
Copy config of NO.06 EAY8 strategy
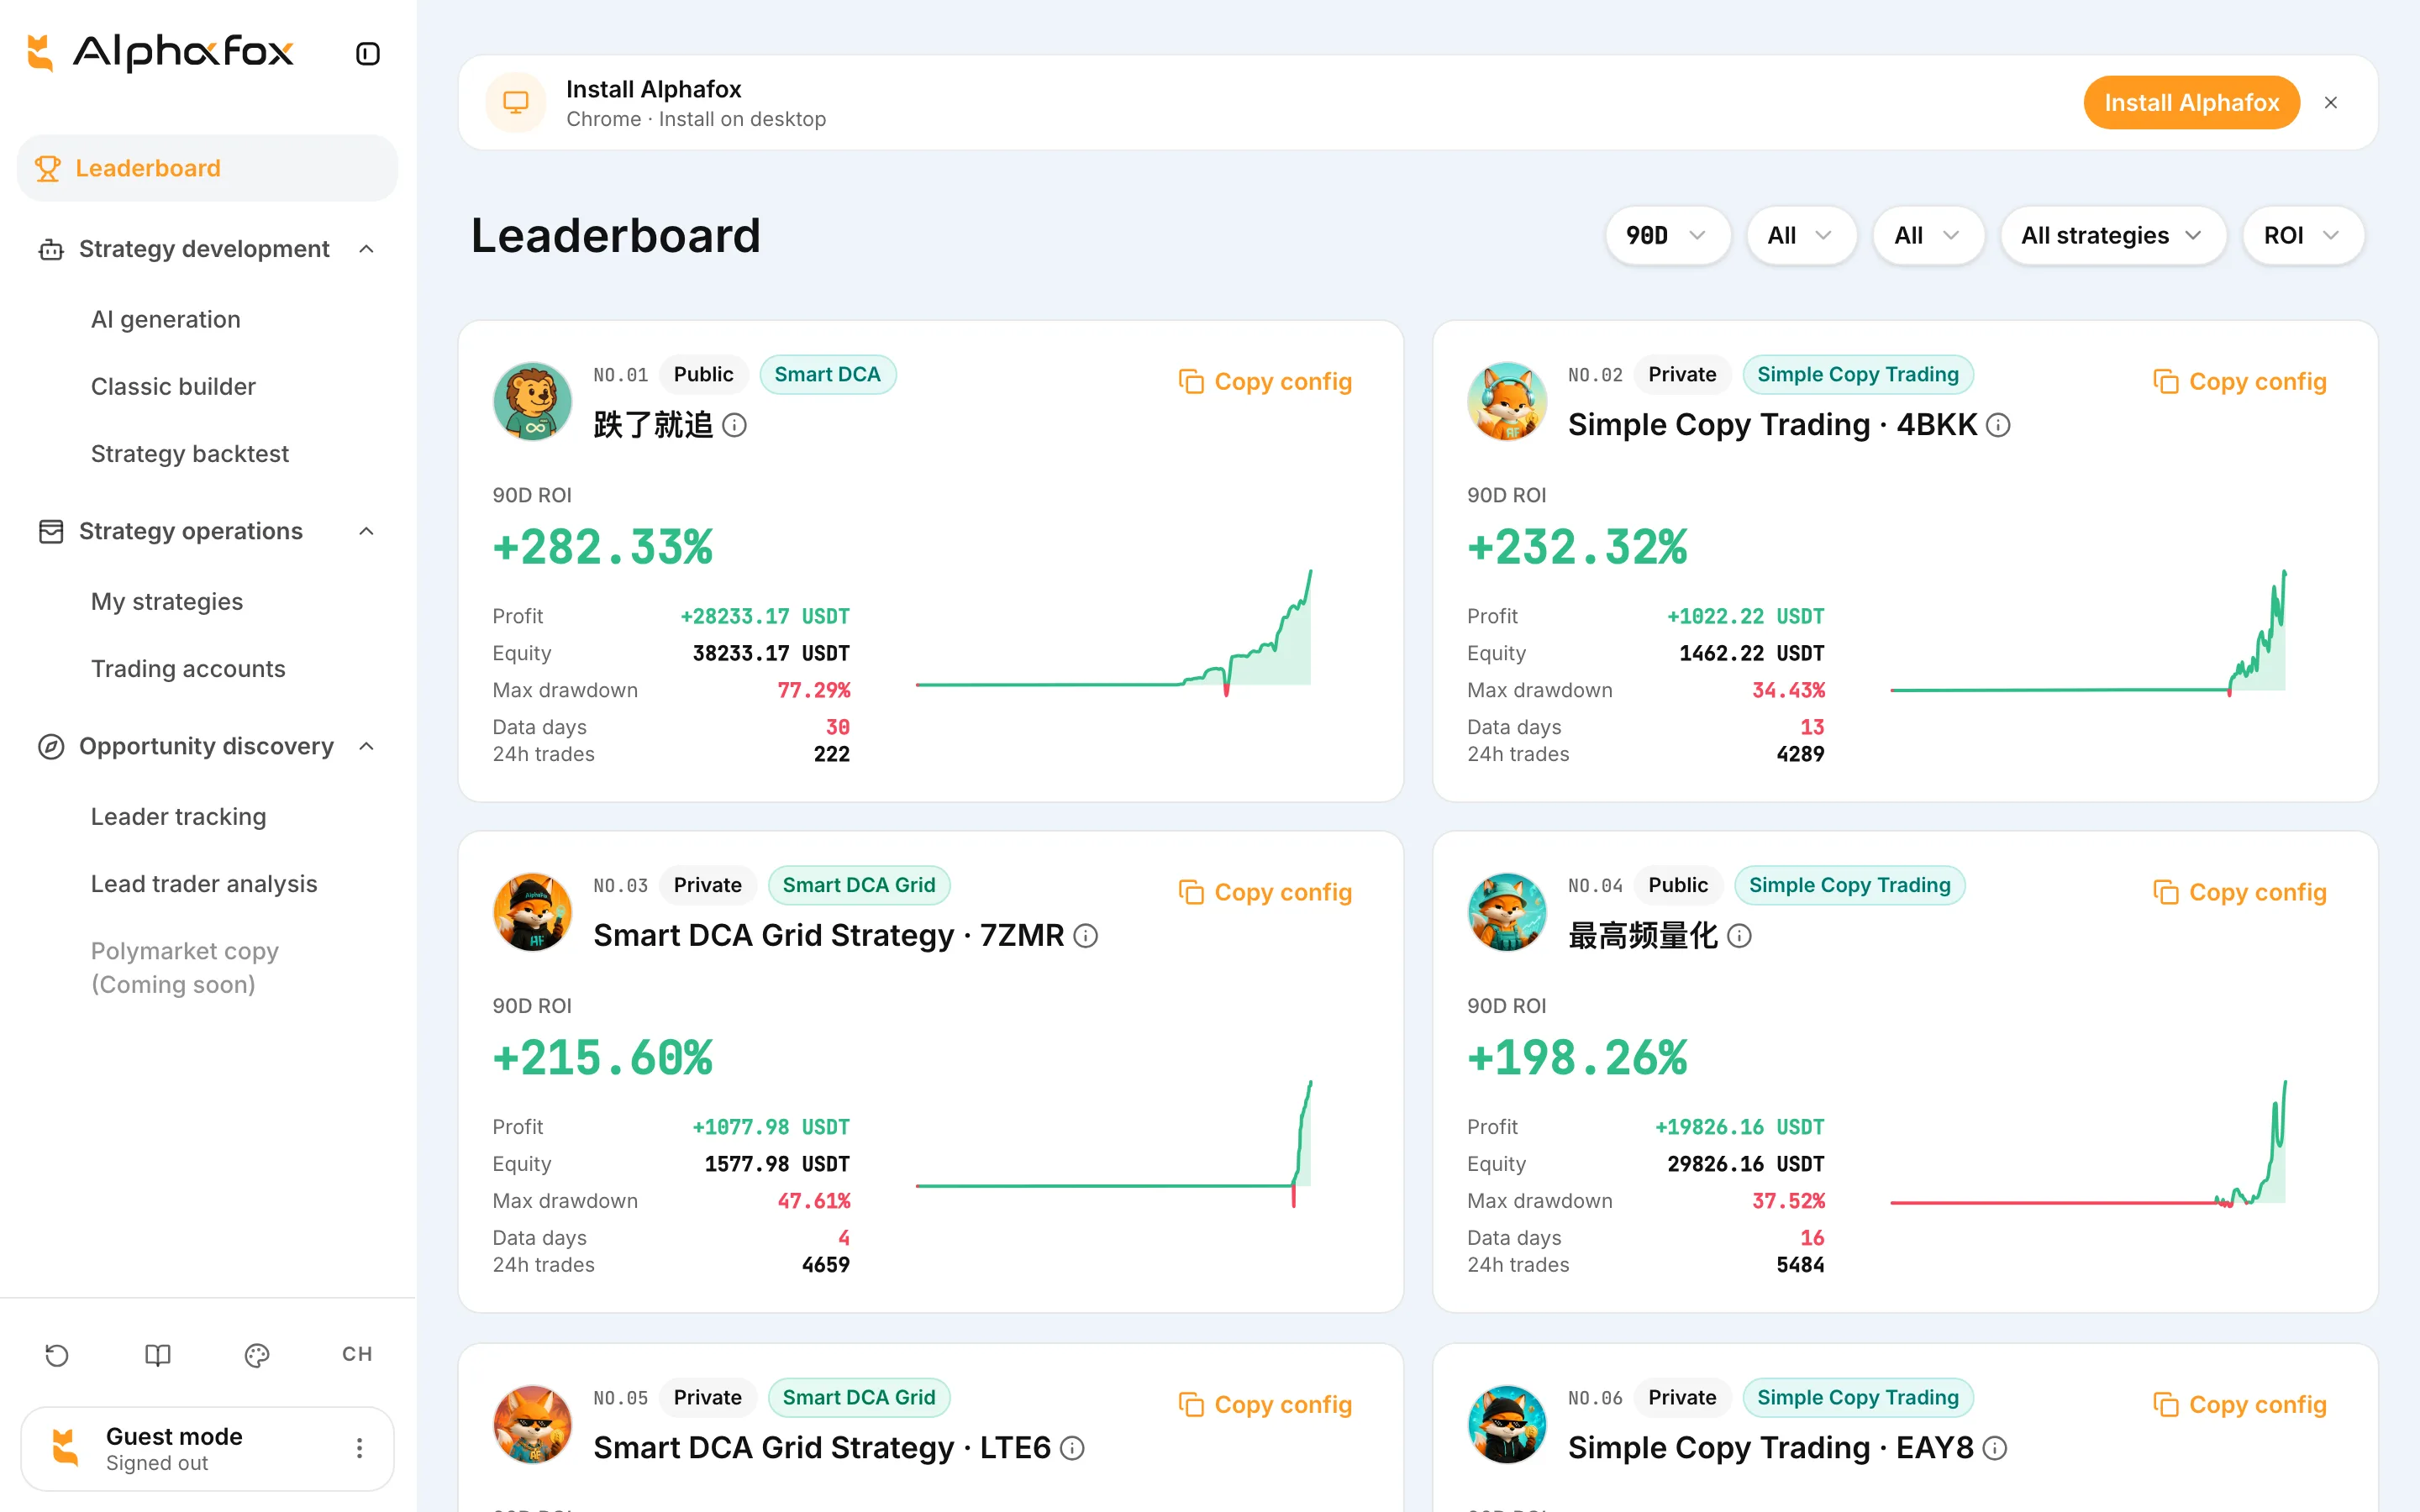point(2240,1405)
